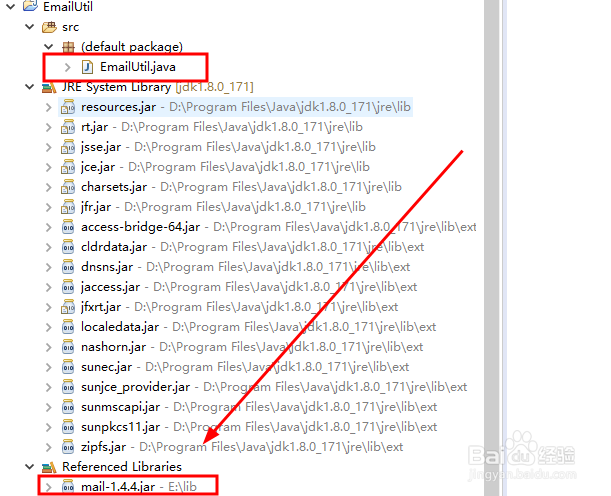Click the default package icon
The width and height of the screenshot is (611, 496).
pyautogui.click(x=68, y=47)
